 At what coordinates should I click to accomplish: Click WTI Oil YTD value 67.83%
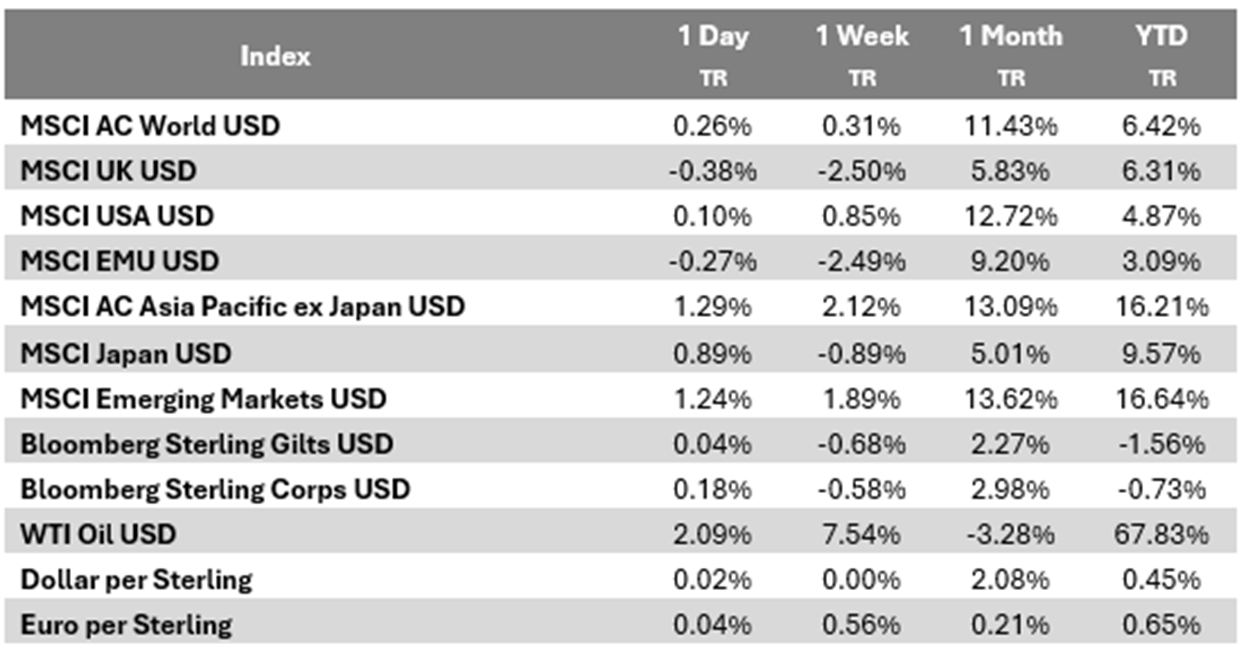click(1161, 534)
